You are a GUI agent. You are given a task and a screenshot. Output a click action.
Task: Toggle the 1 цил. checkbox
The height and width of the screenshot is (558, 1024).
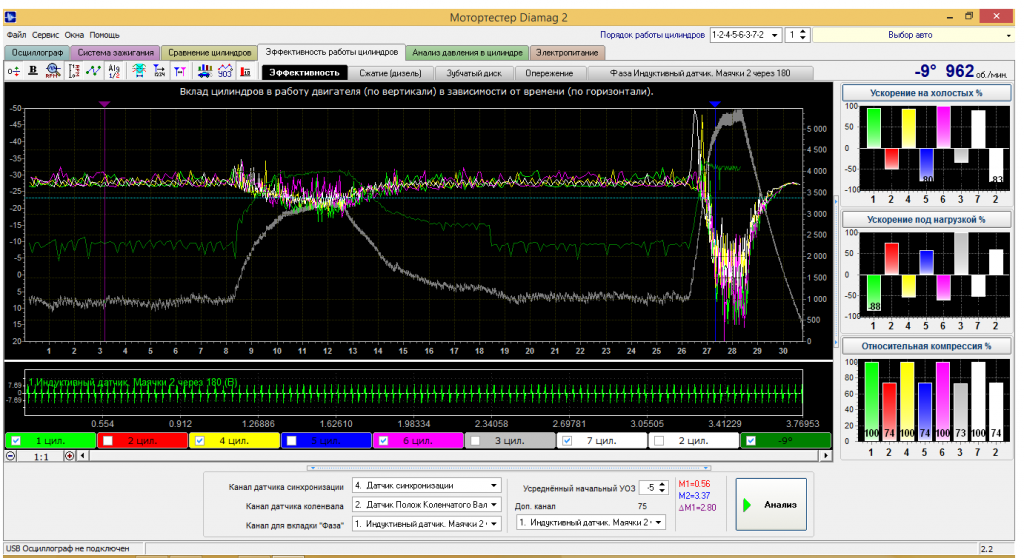[16, 441]
